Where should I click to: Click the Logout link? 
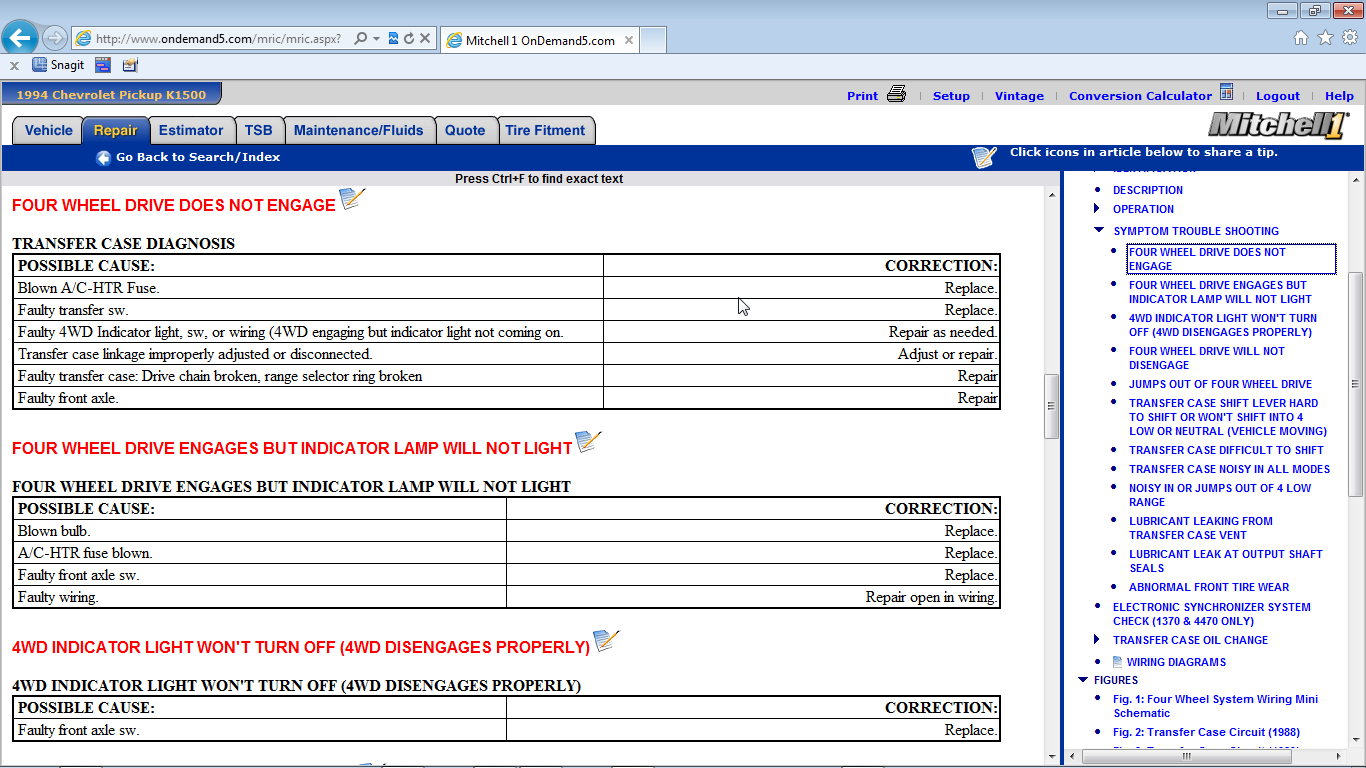click(x=1278, y=96)
